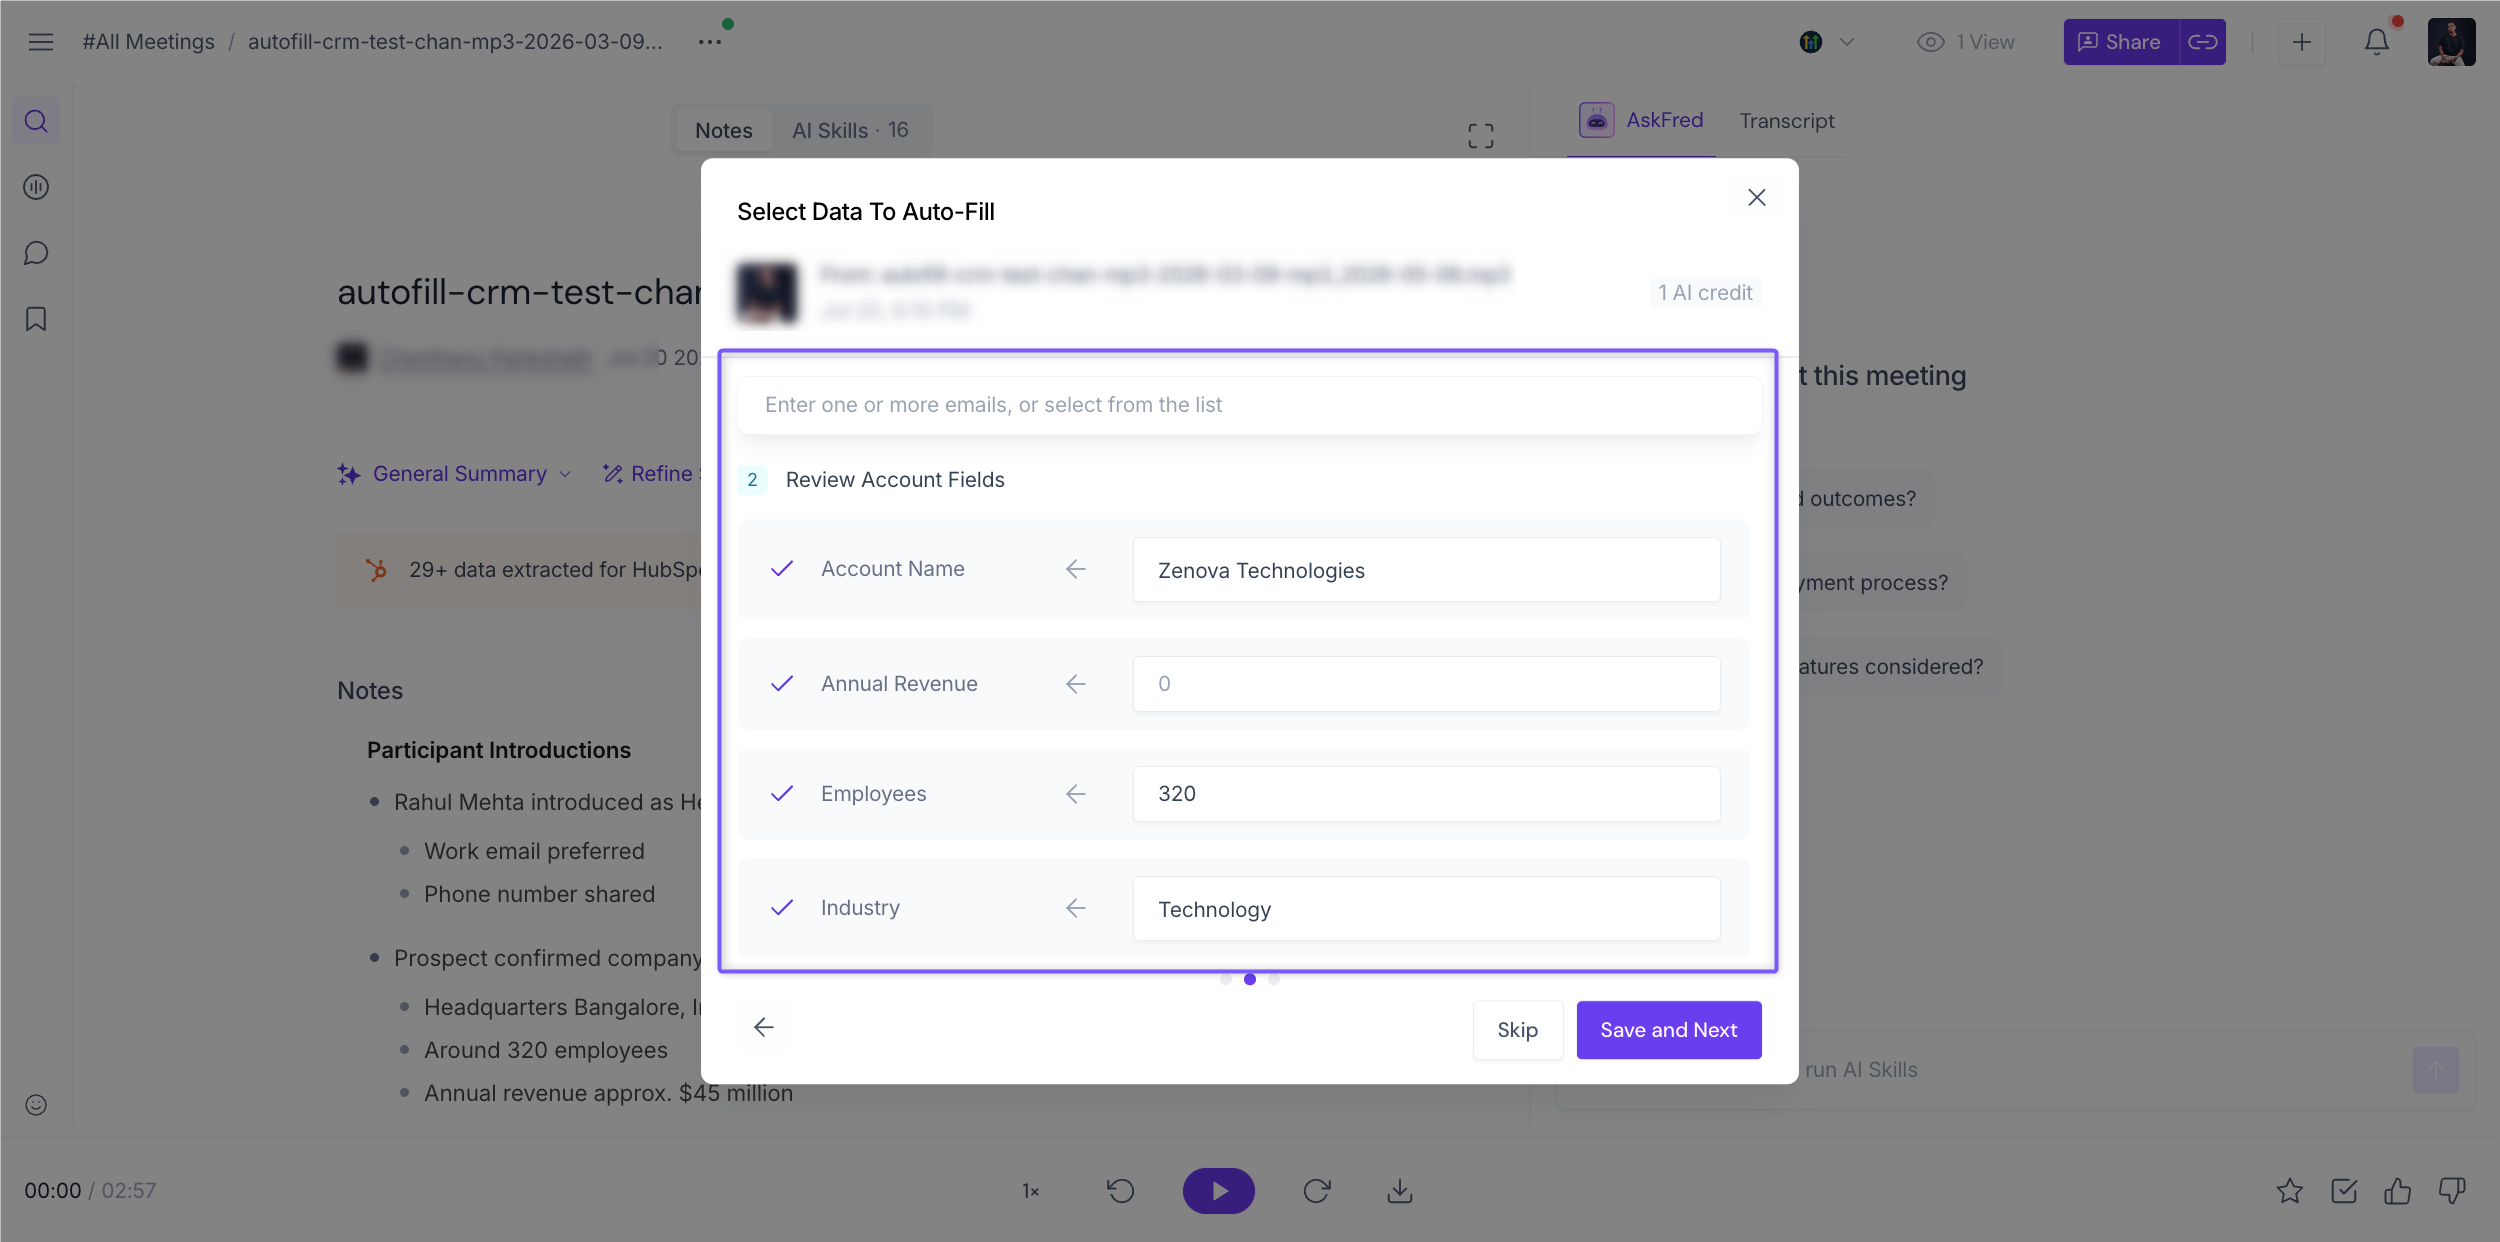
Task: Click the task checkbox icon in footer
Action: (x=2344, y=1191)
